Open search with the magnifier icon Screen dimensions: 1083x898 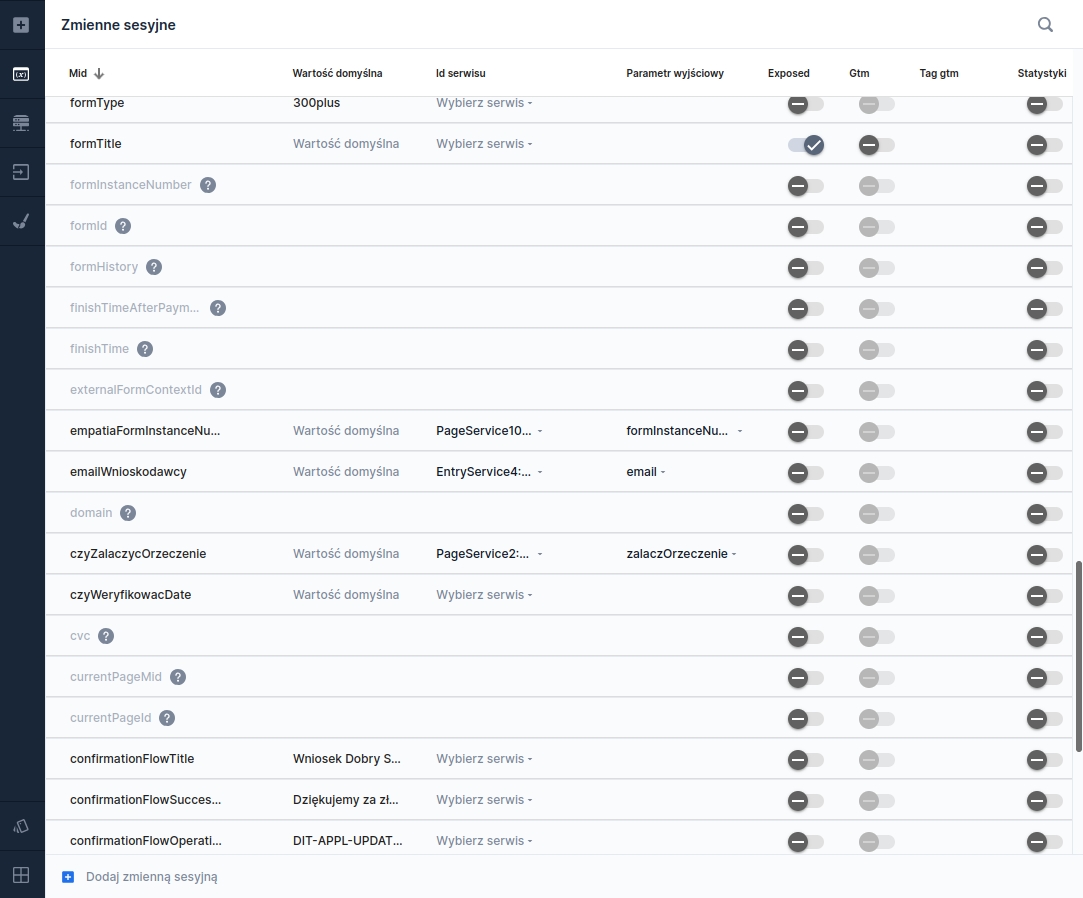coord(1045,25)
